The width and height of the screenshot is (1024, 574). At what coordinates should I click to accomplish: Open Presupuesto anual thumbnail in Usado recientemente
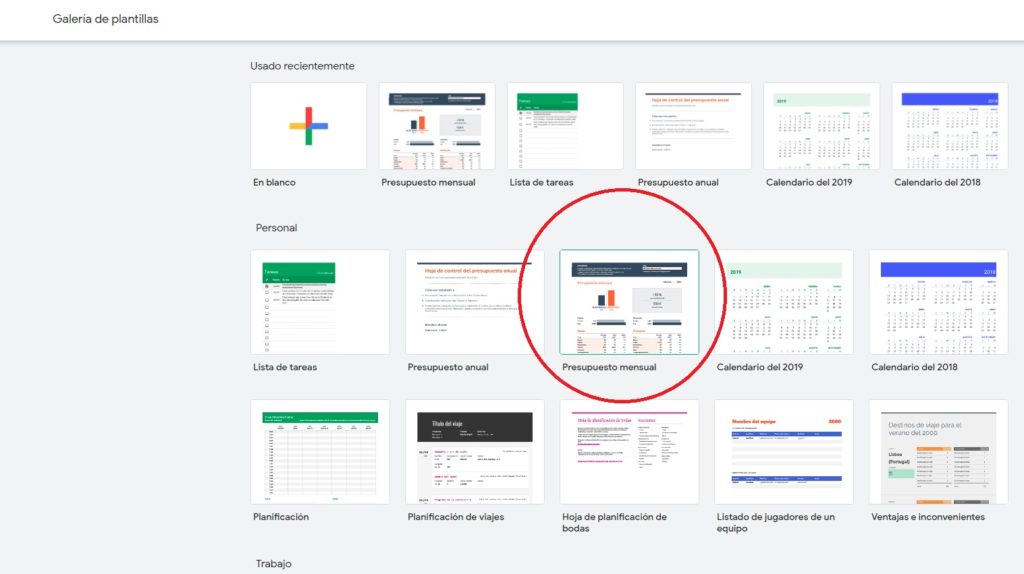point(693,126)
